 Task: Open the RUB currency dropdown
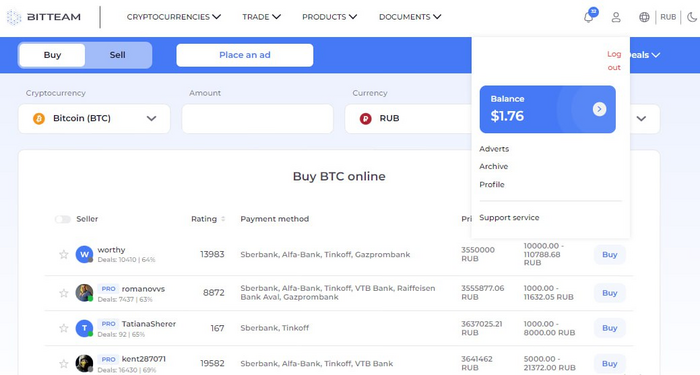click(x=408, y=119)
